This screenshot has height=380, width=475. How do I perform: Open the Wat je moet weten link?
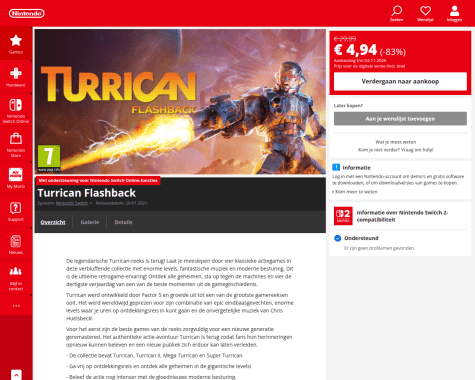point(396,142)
